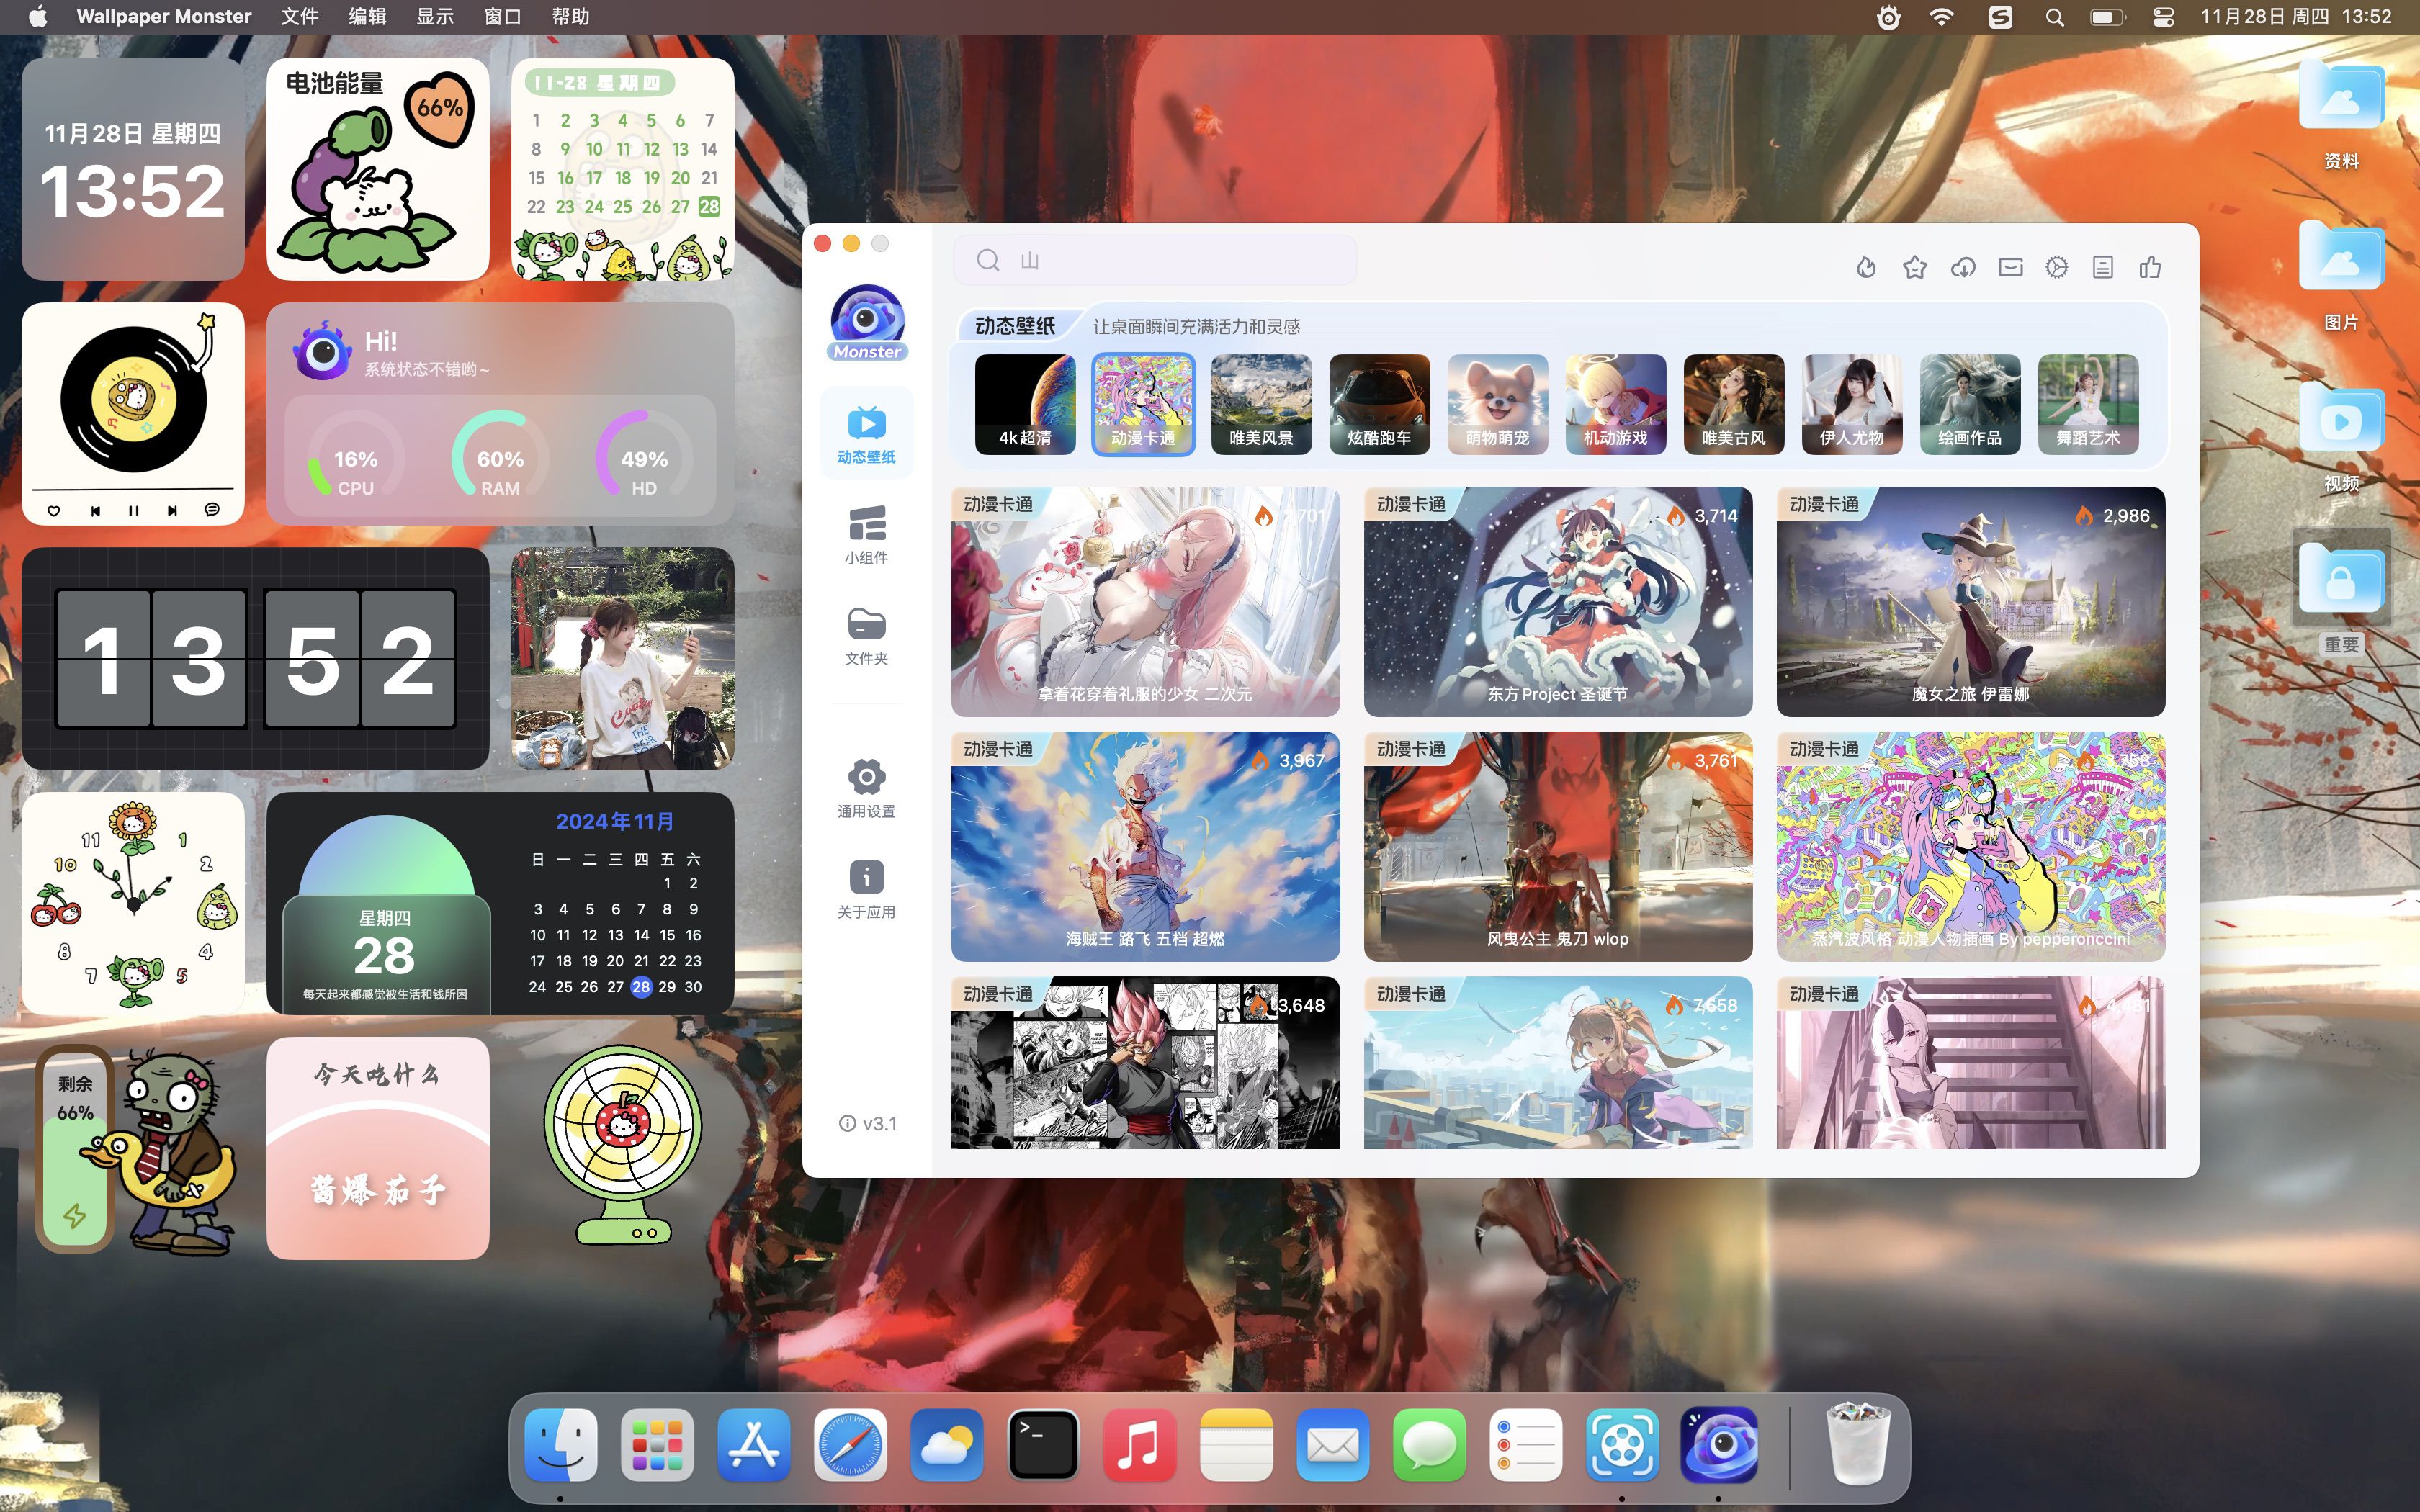This screenshot has height=1512, width=2420.
Task: Select the 绘画作品 category
Action: (x=1969, y=404)
